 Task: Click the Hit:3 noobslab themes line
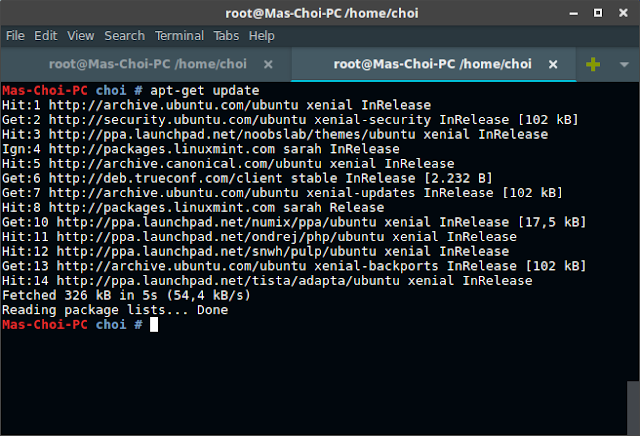point(275,134)
